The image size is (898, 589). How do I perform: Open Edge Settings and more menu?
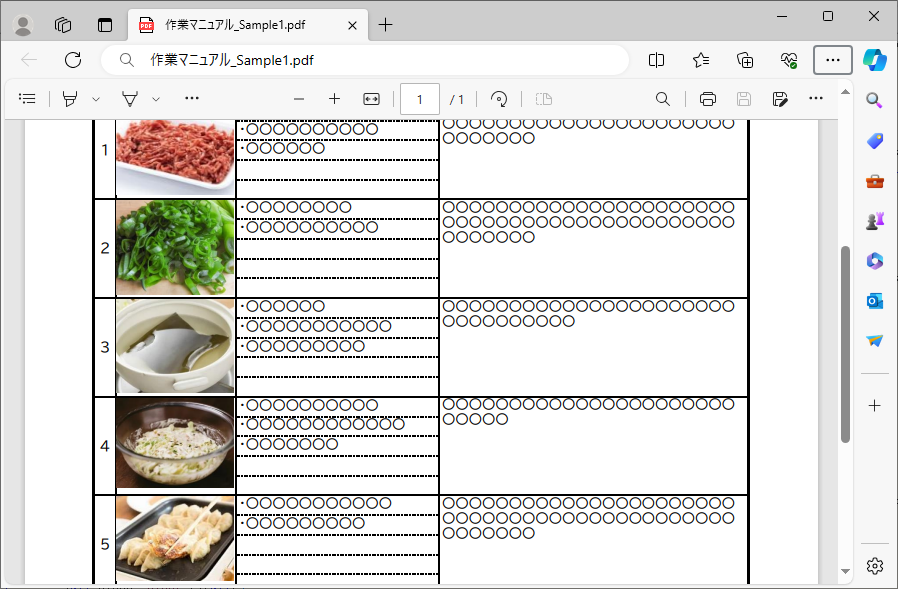click(832, 60)
